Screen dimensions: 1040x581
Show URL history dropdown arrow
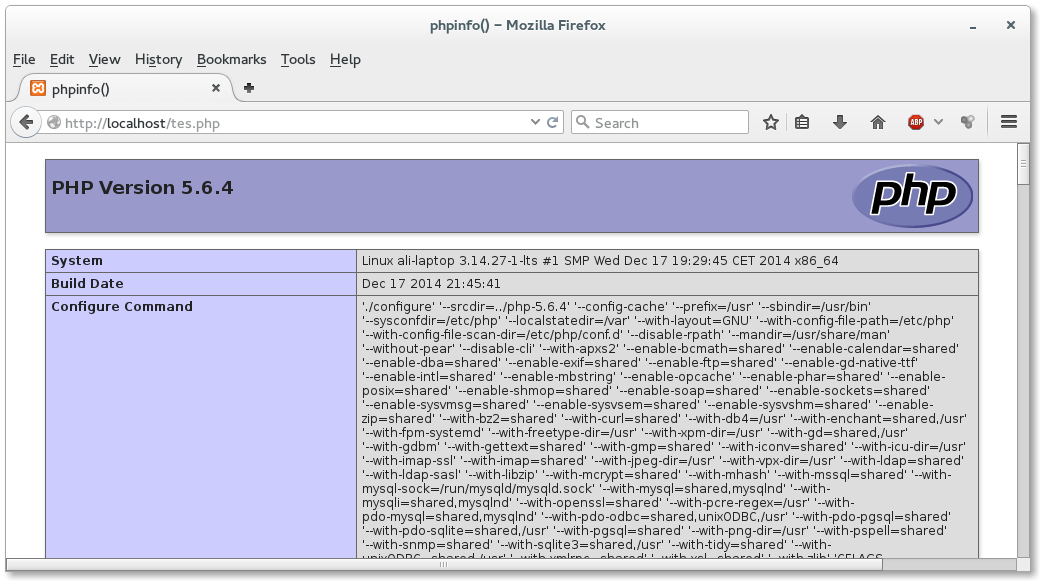point(535,123)
